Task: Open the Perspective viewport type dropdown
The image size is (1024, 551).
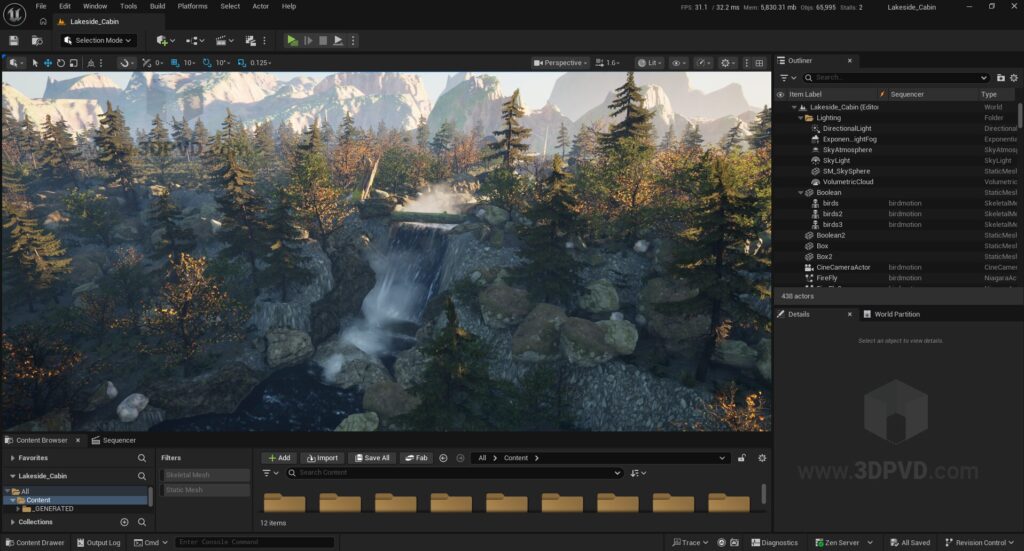Action: [x=560, y=63]
